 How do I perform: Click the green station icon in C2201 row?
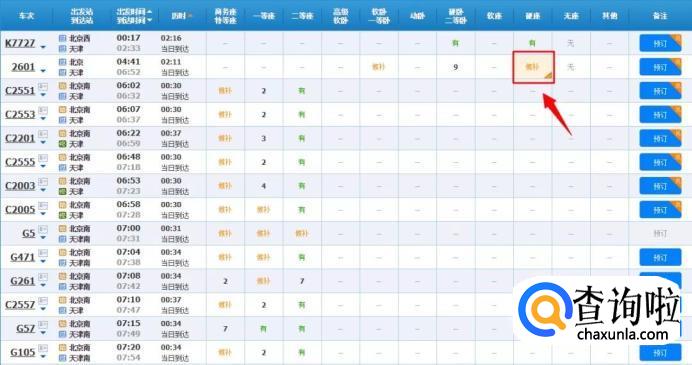[x=63, y=144]
